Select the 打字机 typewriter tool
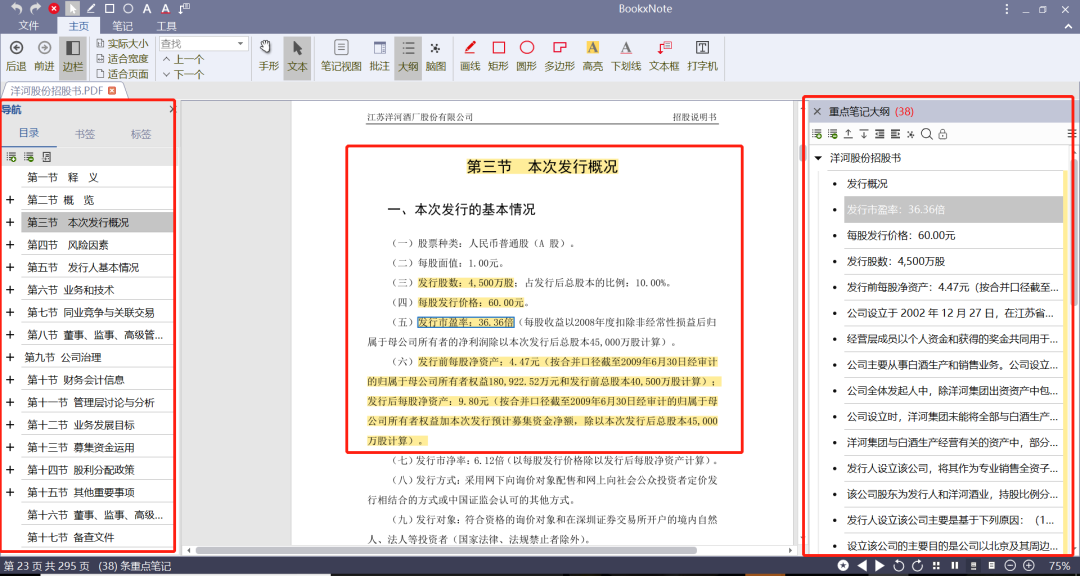 coord(703,56)
